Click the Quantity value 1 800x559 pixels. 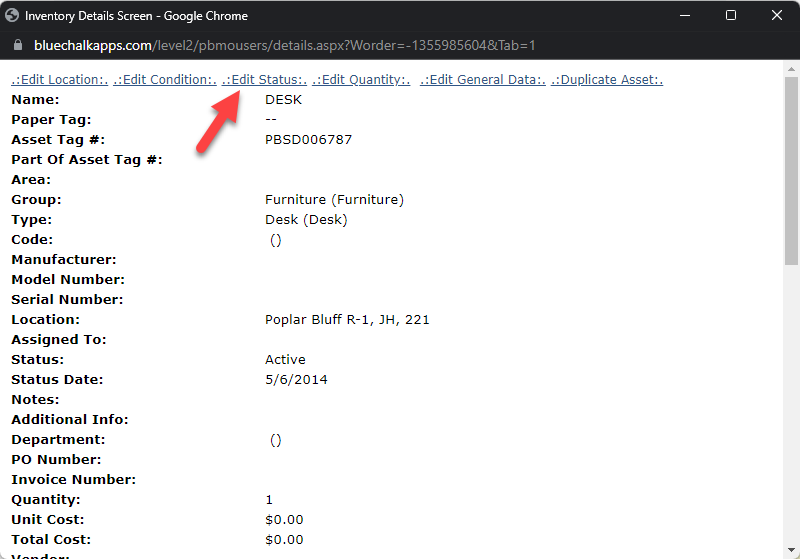pyautogui.click(x=269, y=500)
